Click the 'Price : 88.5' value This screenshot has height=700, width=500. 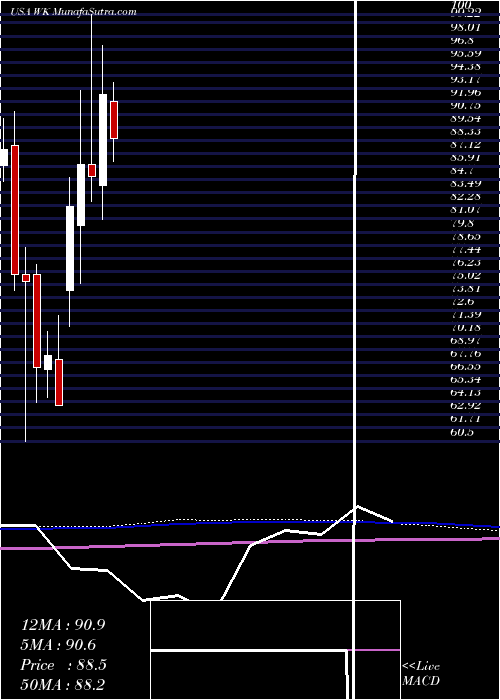point(63,665)
